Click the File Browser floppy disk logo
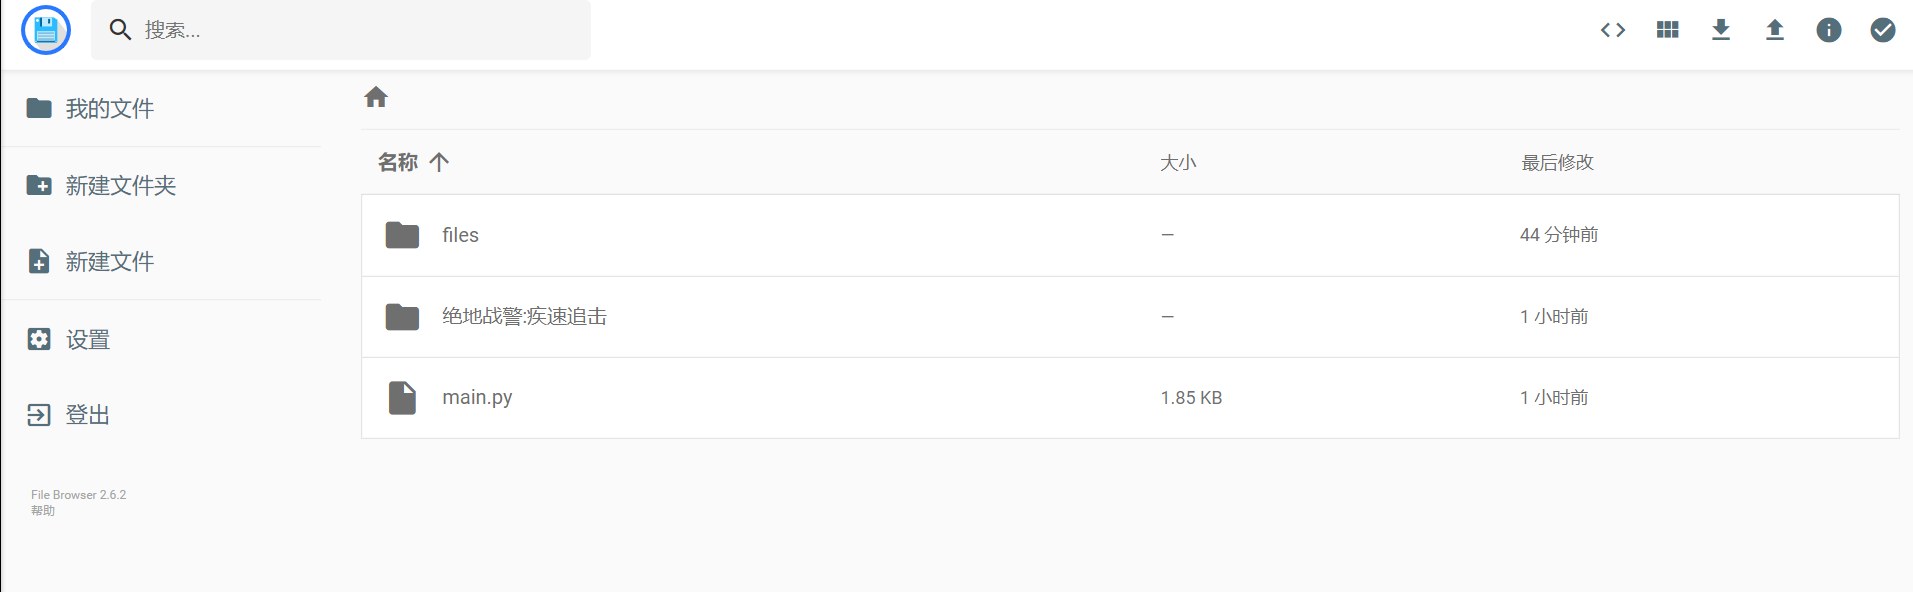1913x592 pixels. 46,30
